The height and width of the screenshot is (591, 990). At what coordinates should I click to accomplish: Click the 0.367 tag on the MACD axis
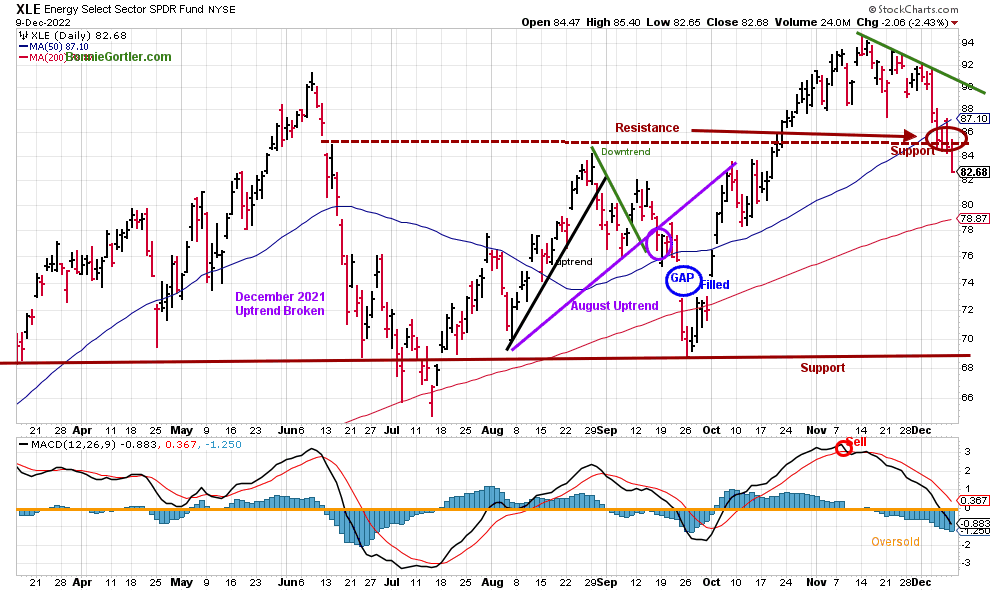click(973, 500)
